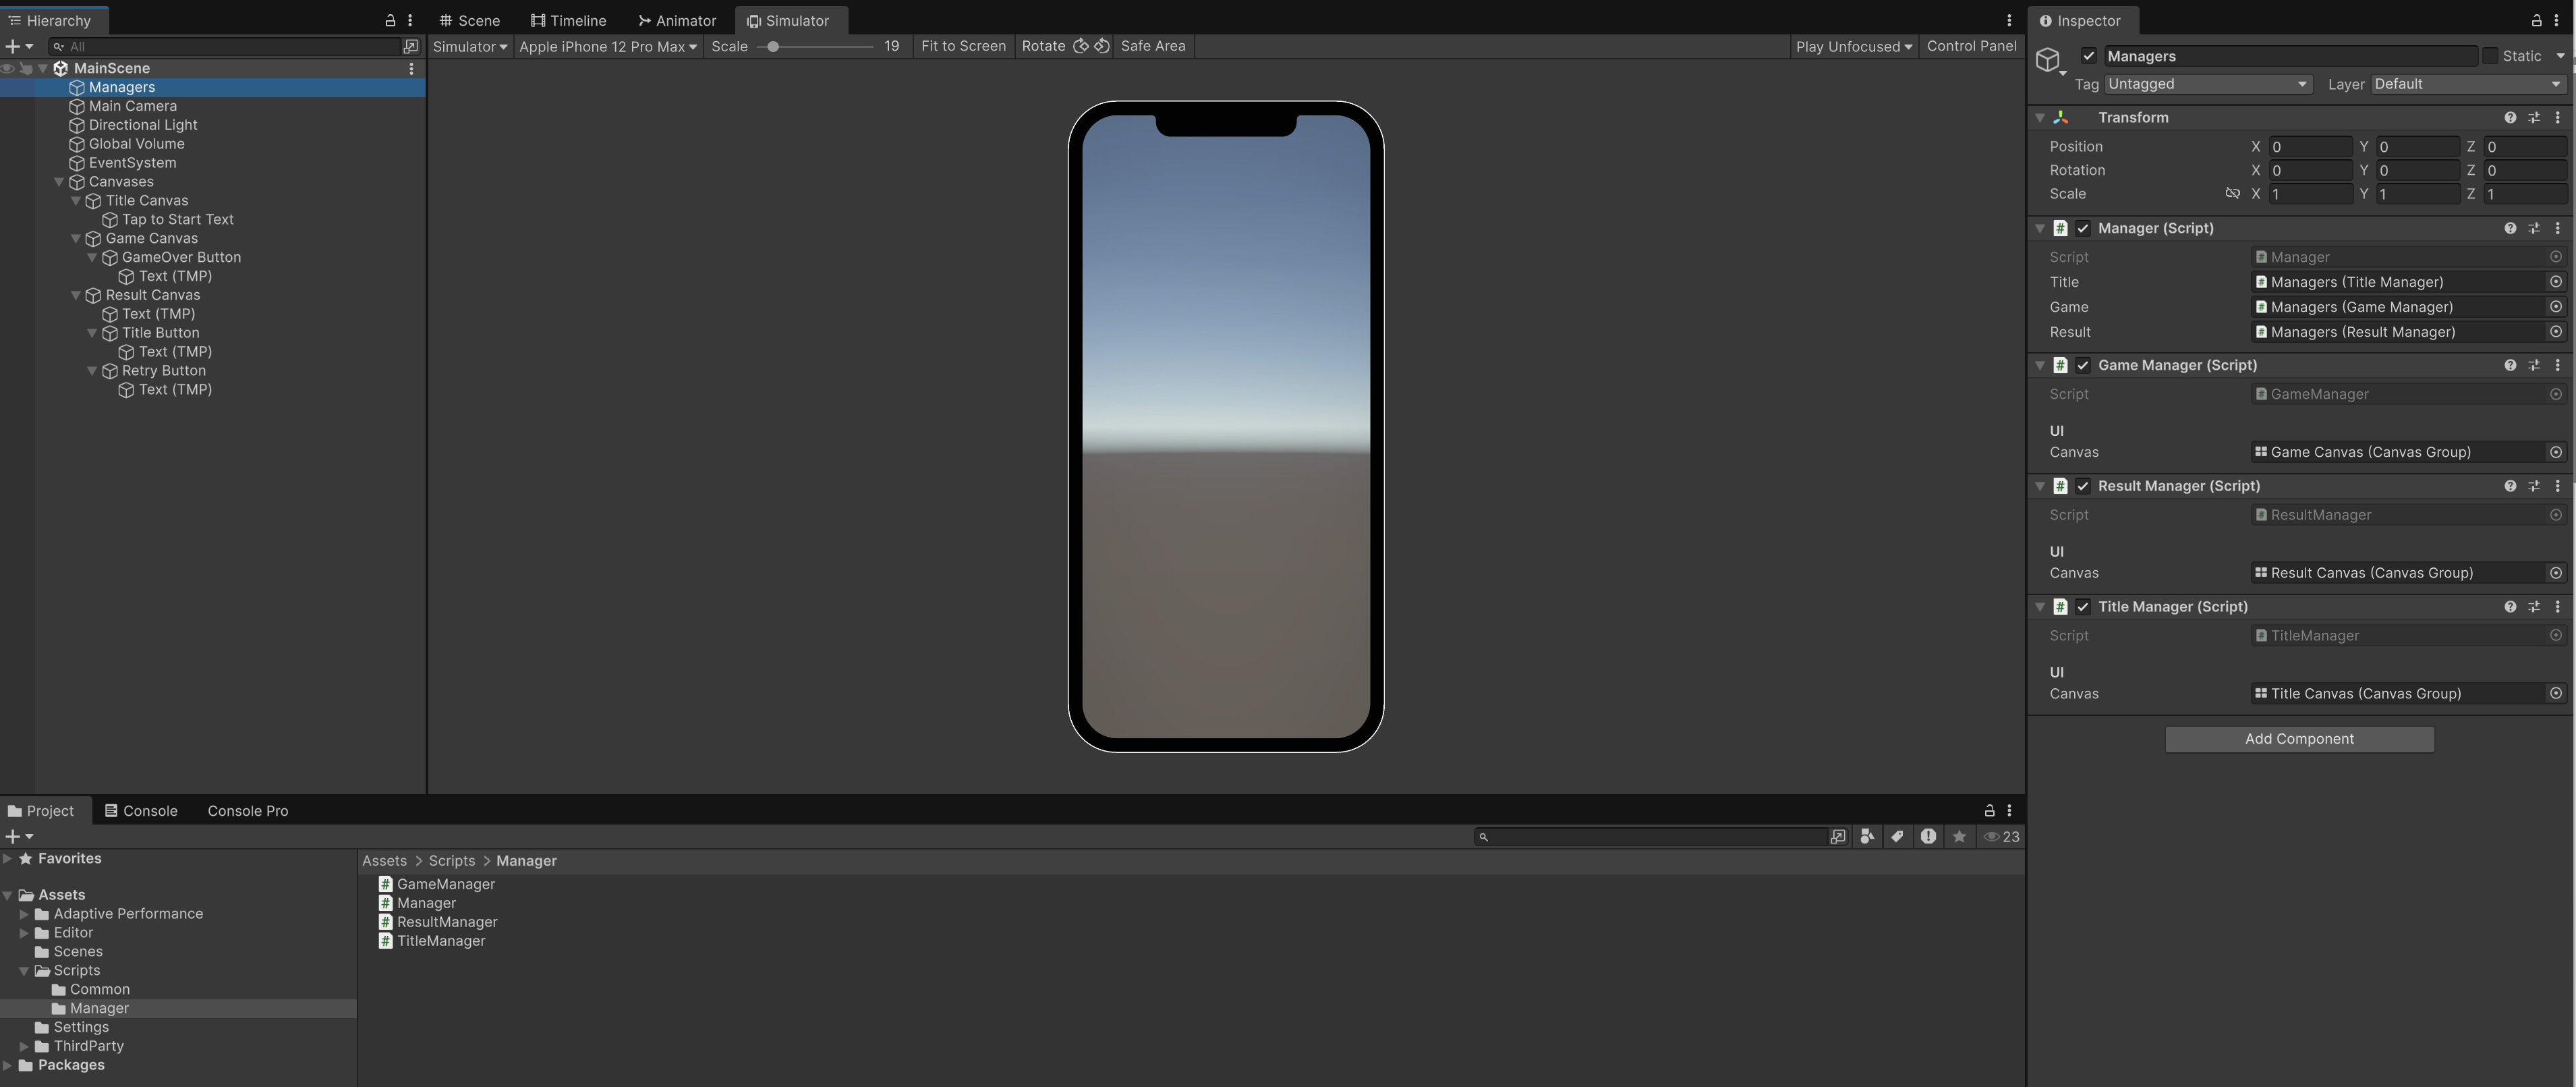Open the Tag dropdown showing Untagged
The height and width of the screenshot is (1087, 2576).
point(2207,84)
